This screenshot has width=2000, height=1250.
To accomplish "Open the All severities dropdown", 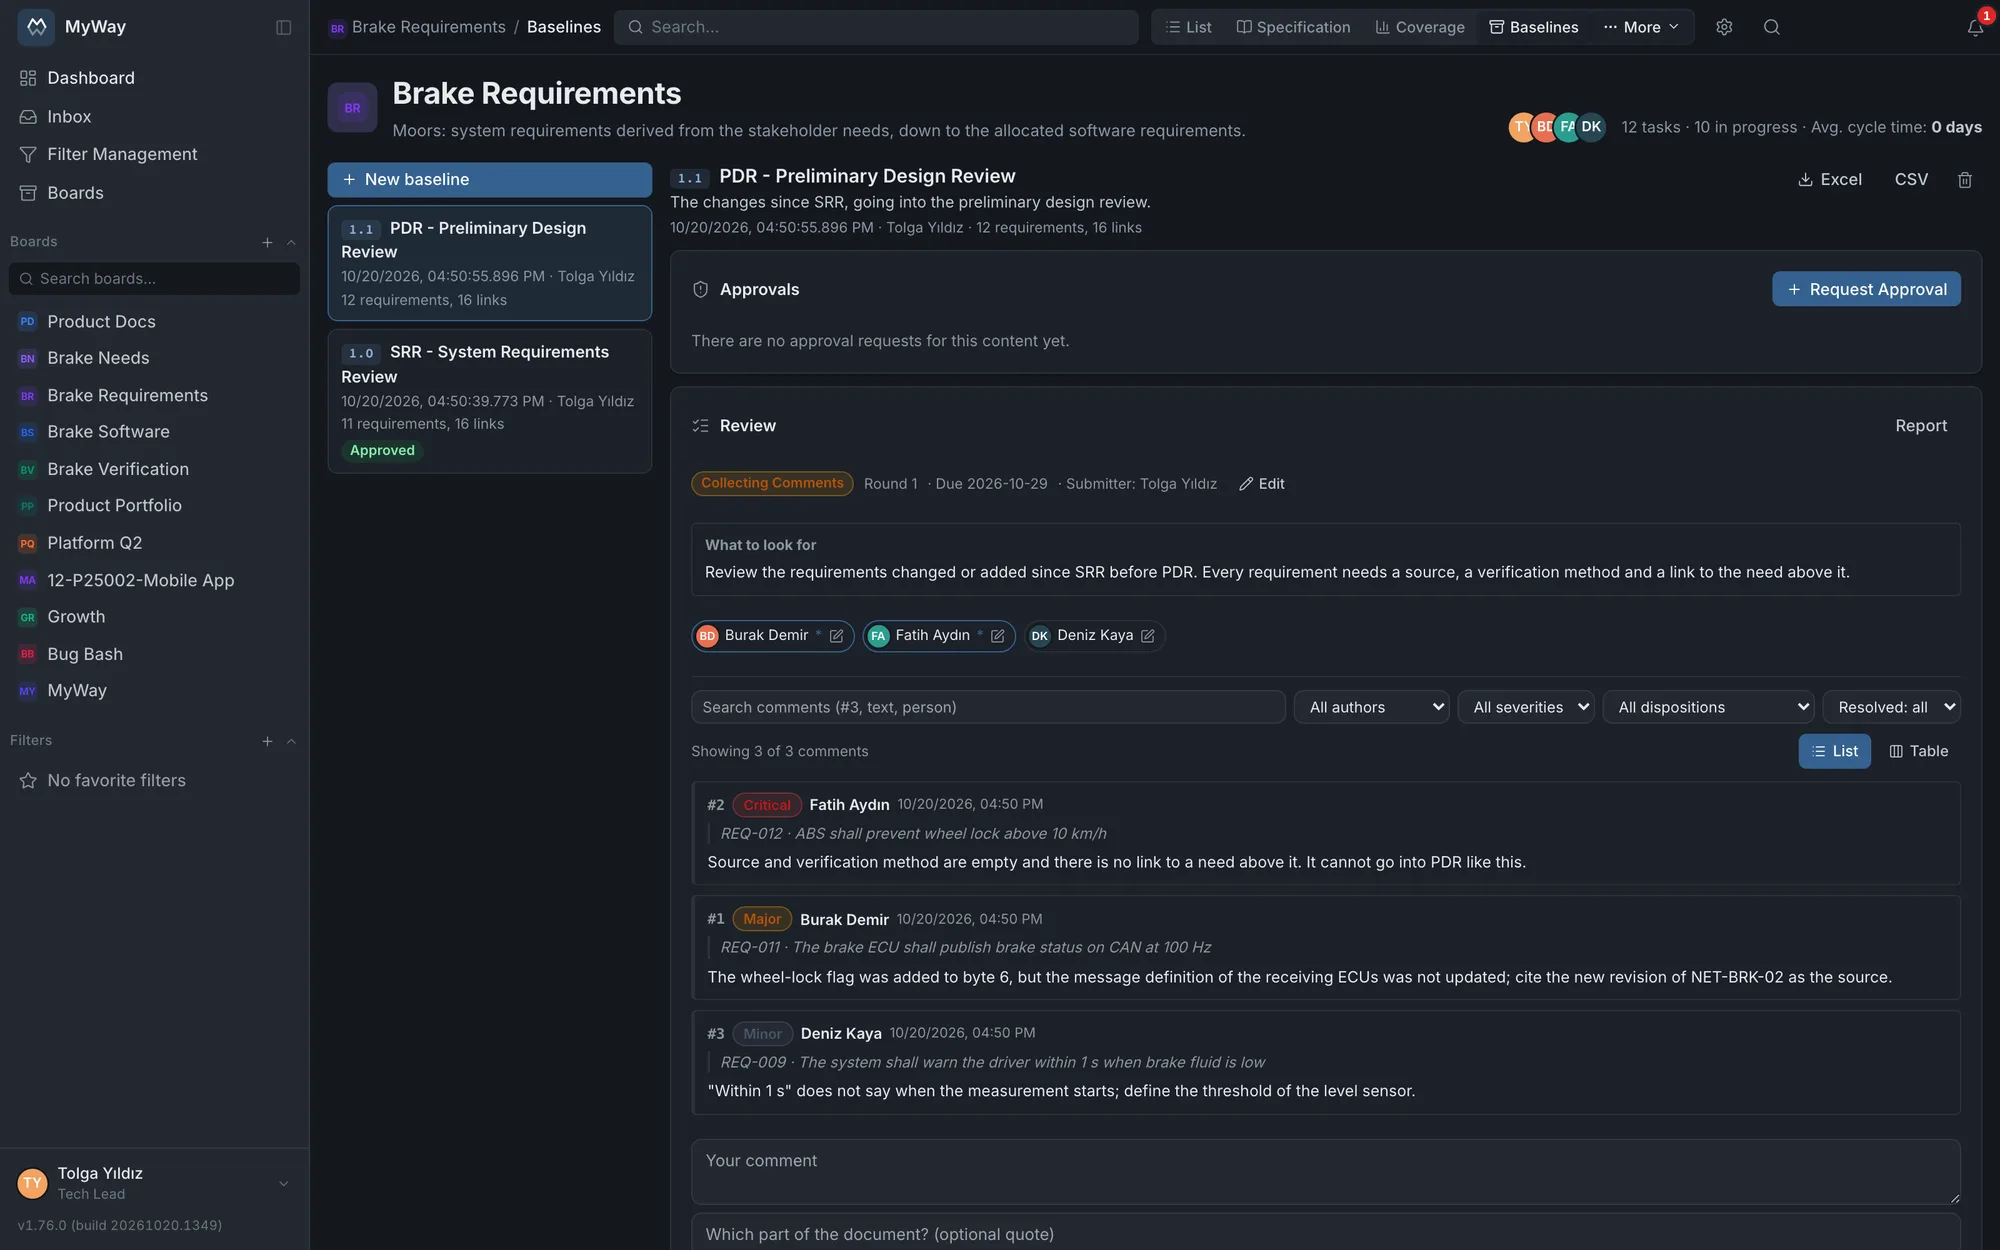I will pyautogui.click(x=1526, y=707).
